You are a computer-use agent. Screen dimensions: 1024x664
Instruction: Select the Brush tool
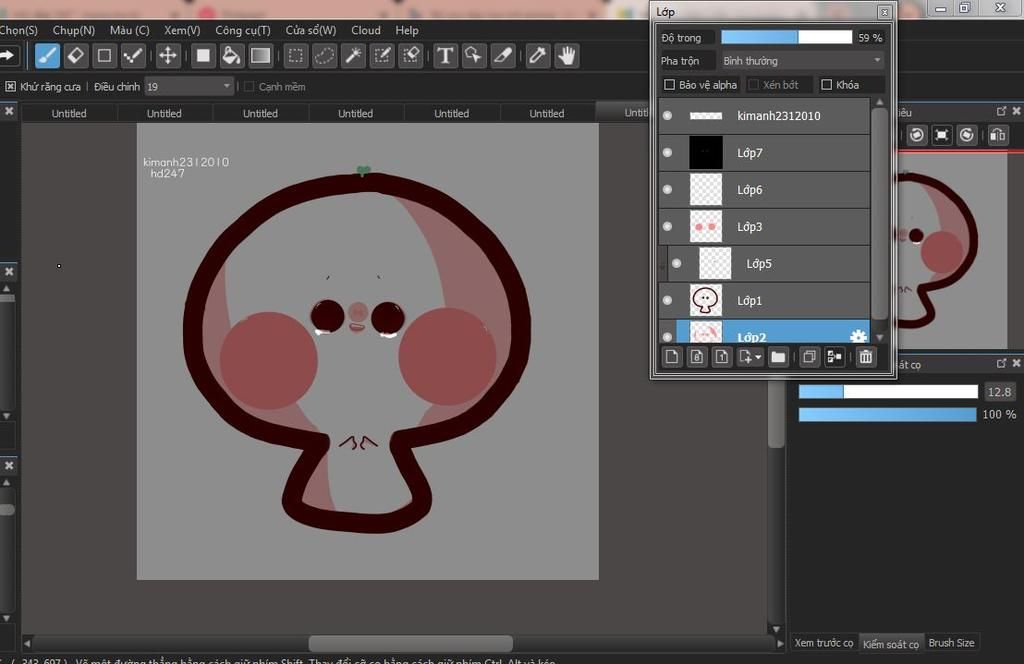(x=47, y=56)
